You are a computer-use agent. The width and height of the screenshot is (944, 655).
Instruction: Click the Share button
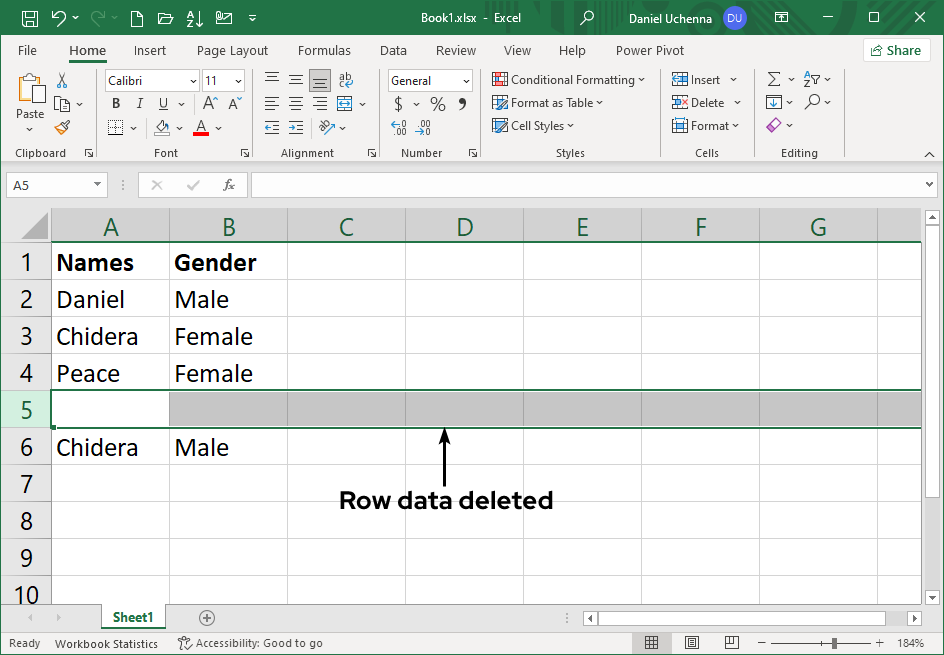pyautogui.click(x=896, y=50)
